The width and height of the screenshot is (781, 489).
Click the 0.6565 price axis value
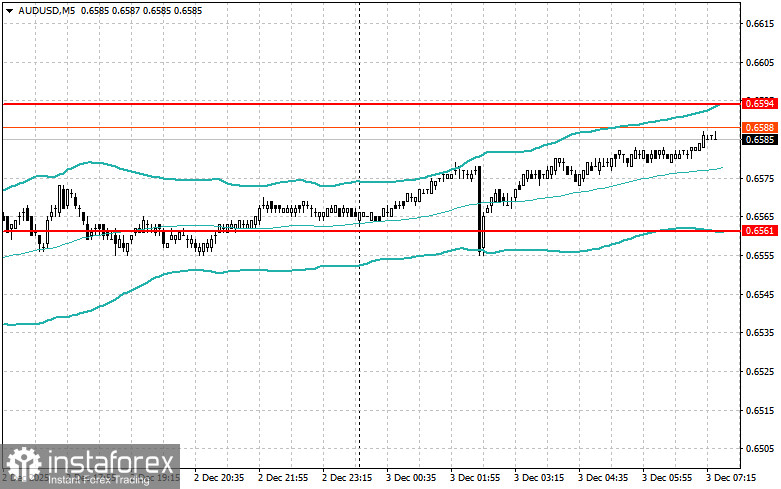point(760,217)
